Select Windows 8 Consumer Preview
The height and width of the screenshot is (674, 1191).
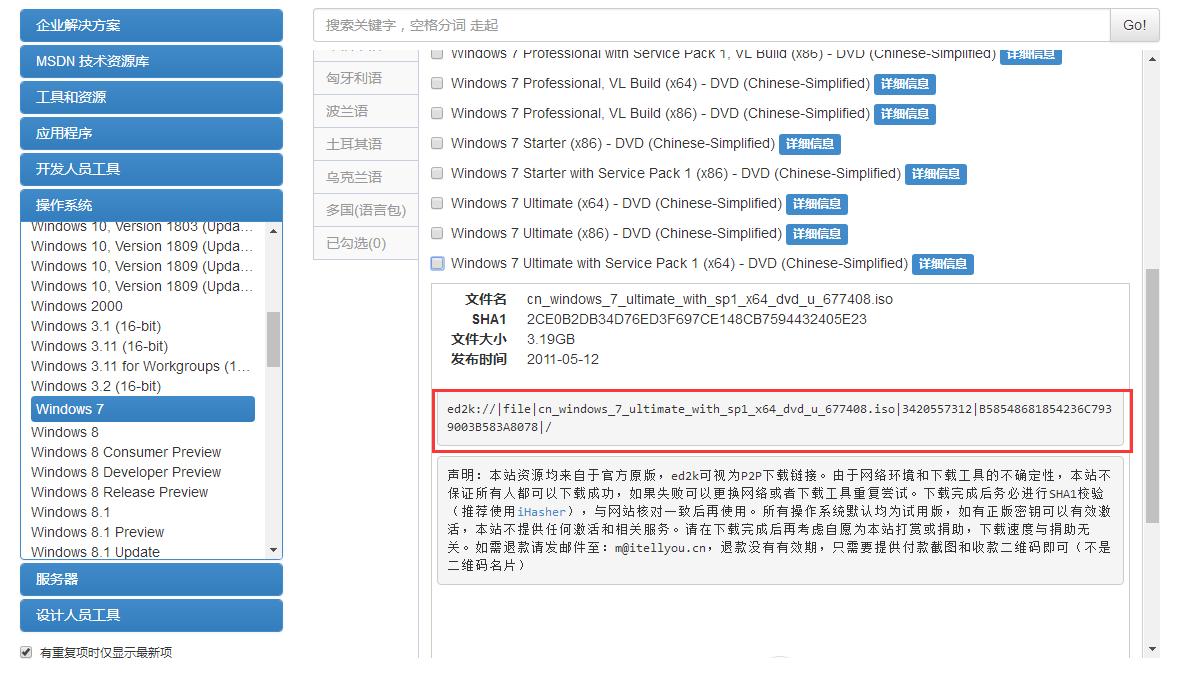click(x=126, y=452)
